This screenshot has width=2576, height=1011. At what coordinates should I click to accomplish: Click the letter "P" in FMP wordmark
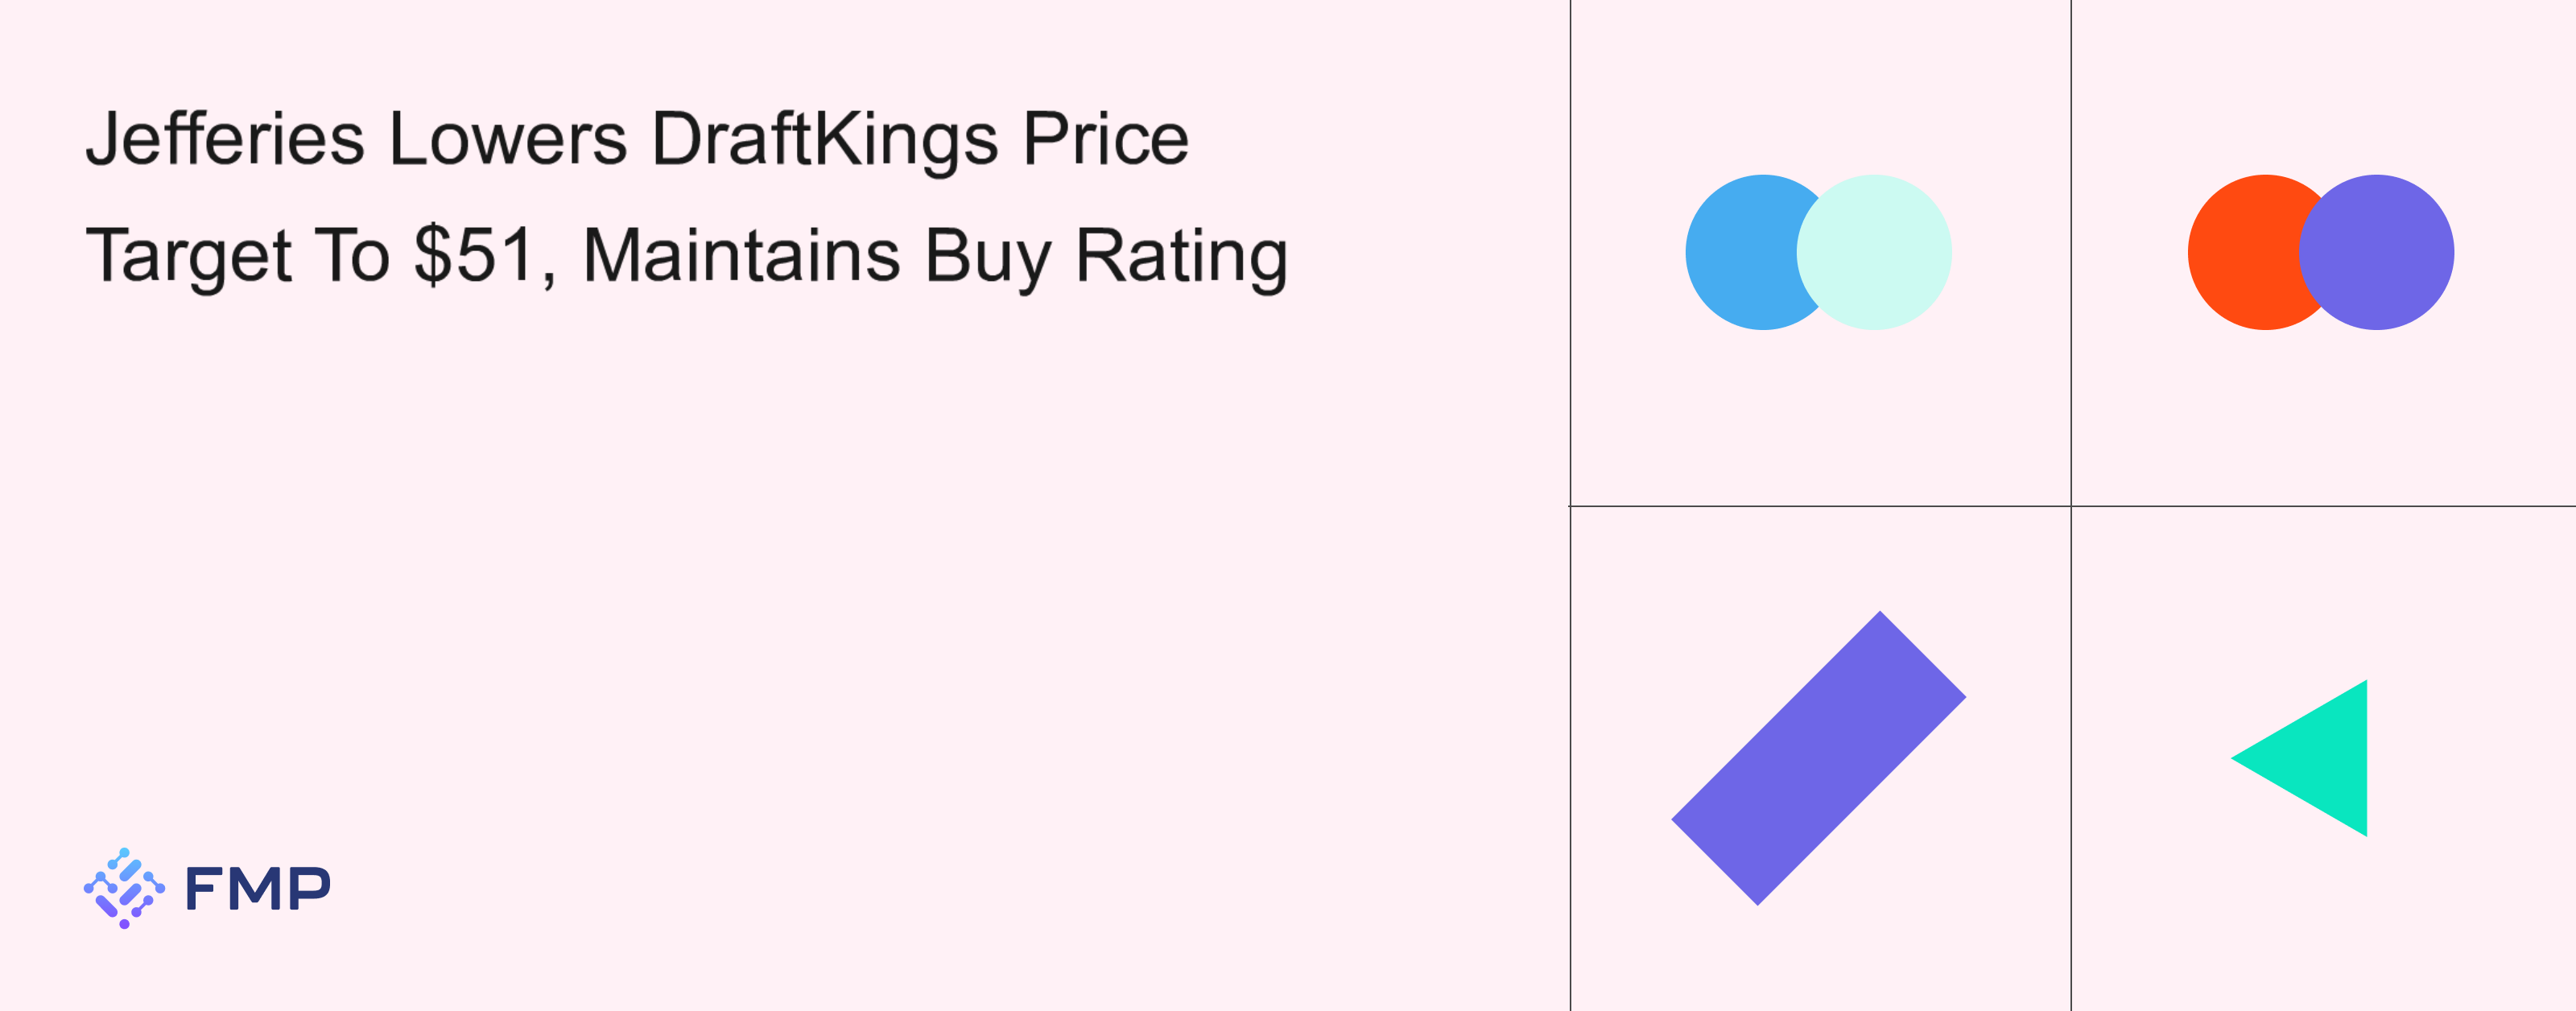(x=310, y=889)
